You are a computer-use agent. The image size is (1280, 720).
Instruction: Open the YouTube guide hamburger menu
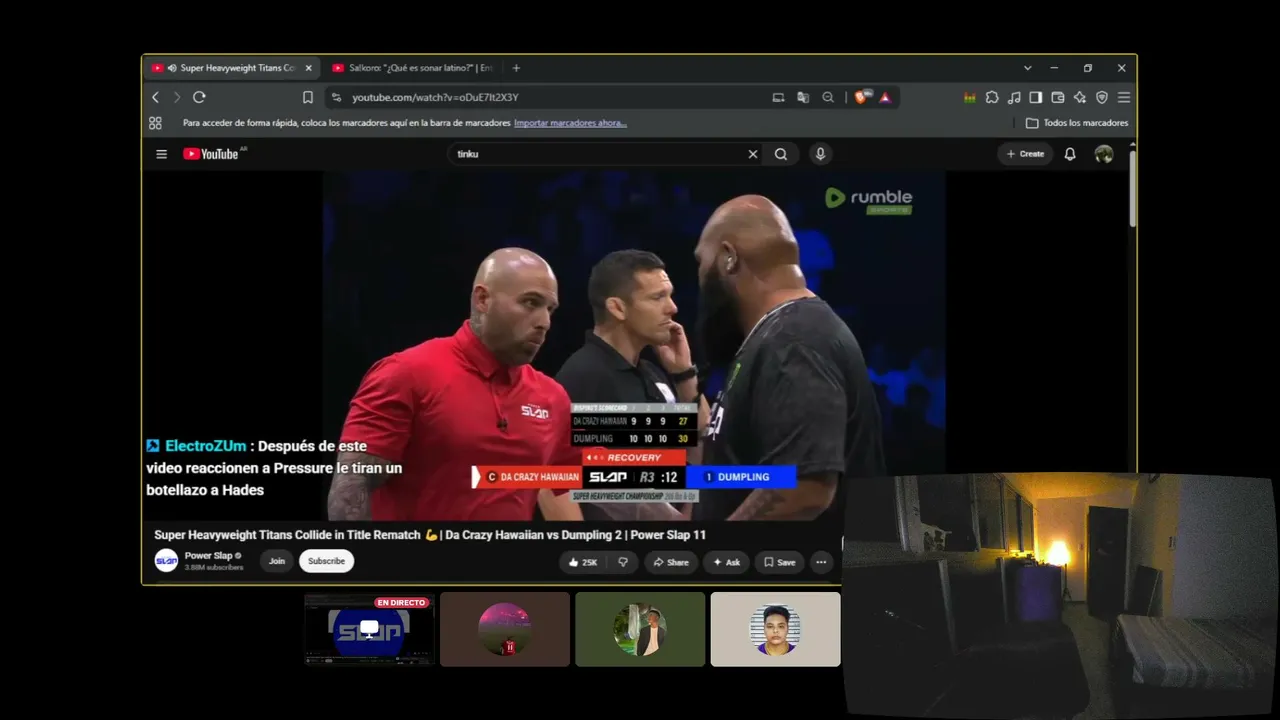point(161,154)
